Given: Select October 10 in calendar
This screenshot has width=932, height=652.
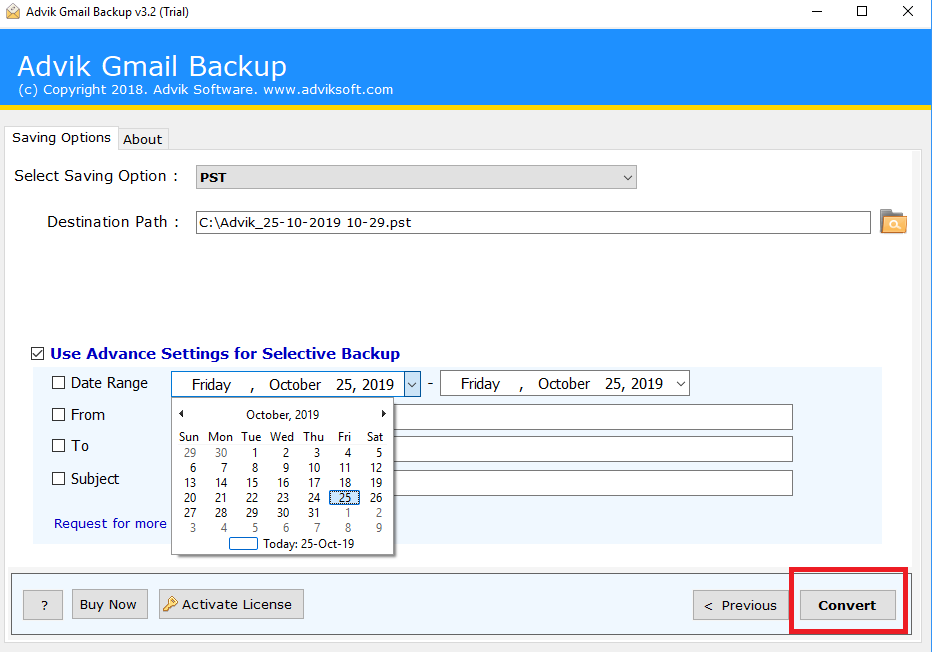Looking at the screenshot, I should click(314, 468).
